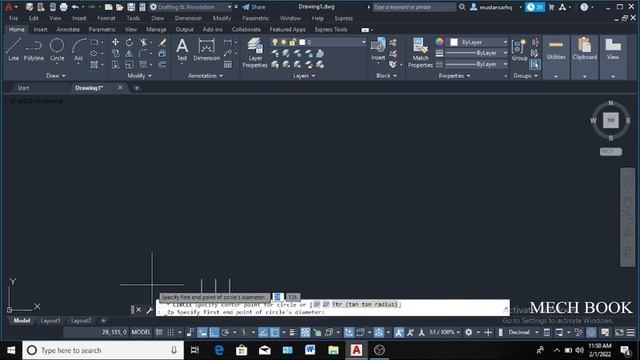Switch to the Start file tab
The image size is (640, 360).
click(23, 88)
